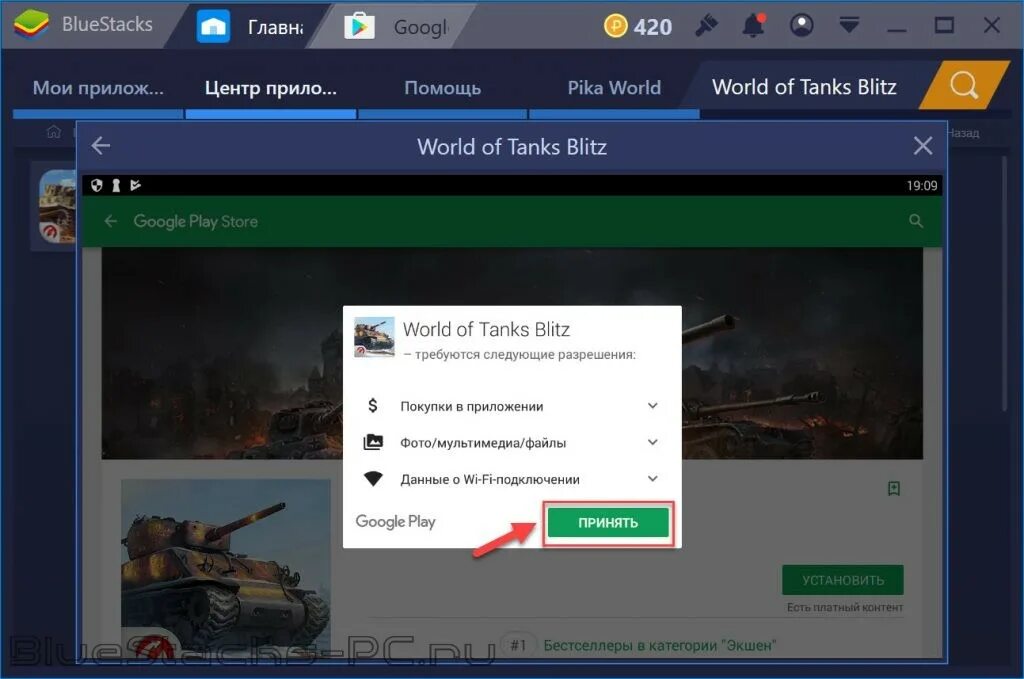Close the World of Tanks Blitz dialog

923,146
